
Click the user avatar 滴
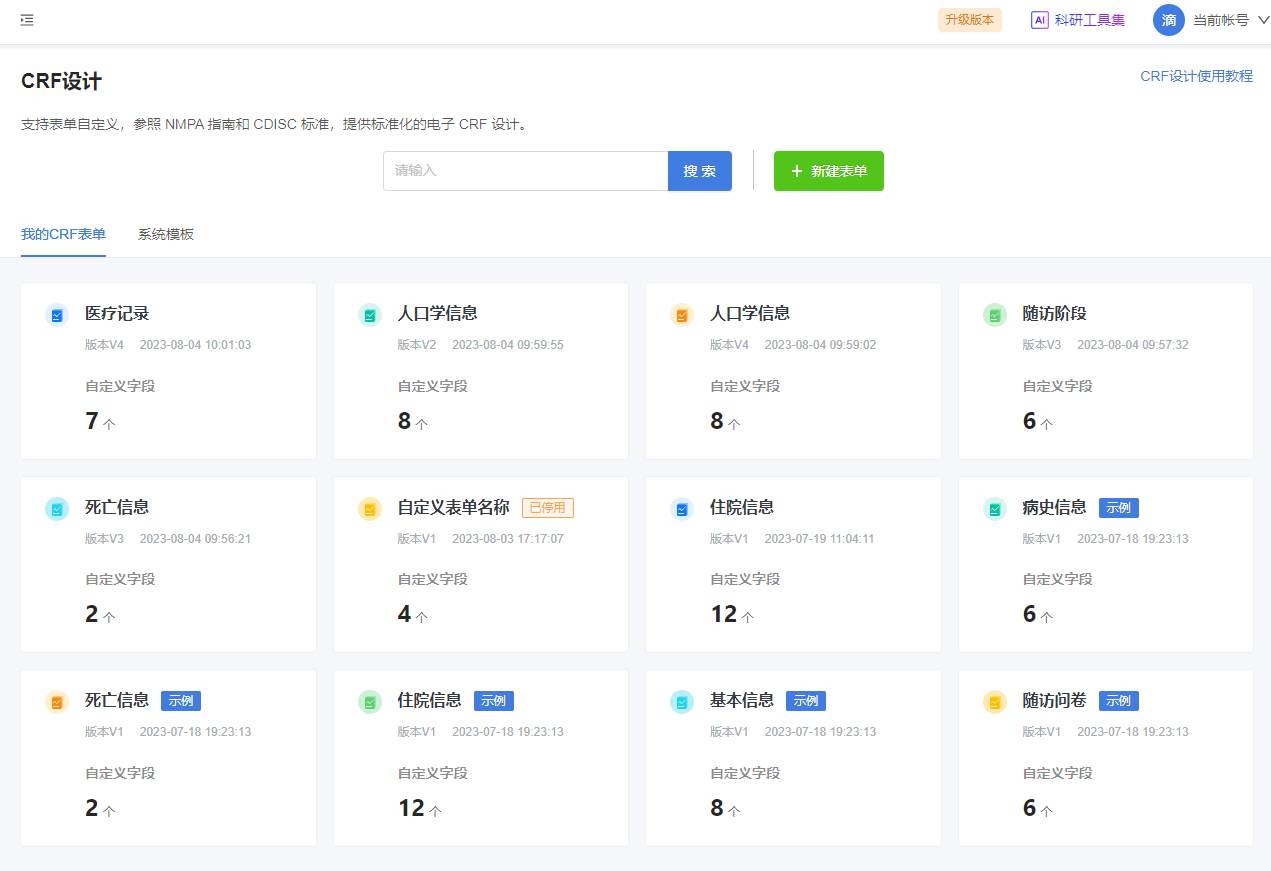pos(1168,20)
